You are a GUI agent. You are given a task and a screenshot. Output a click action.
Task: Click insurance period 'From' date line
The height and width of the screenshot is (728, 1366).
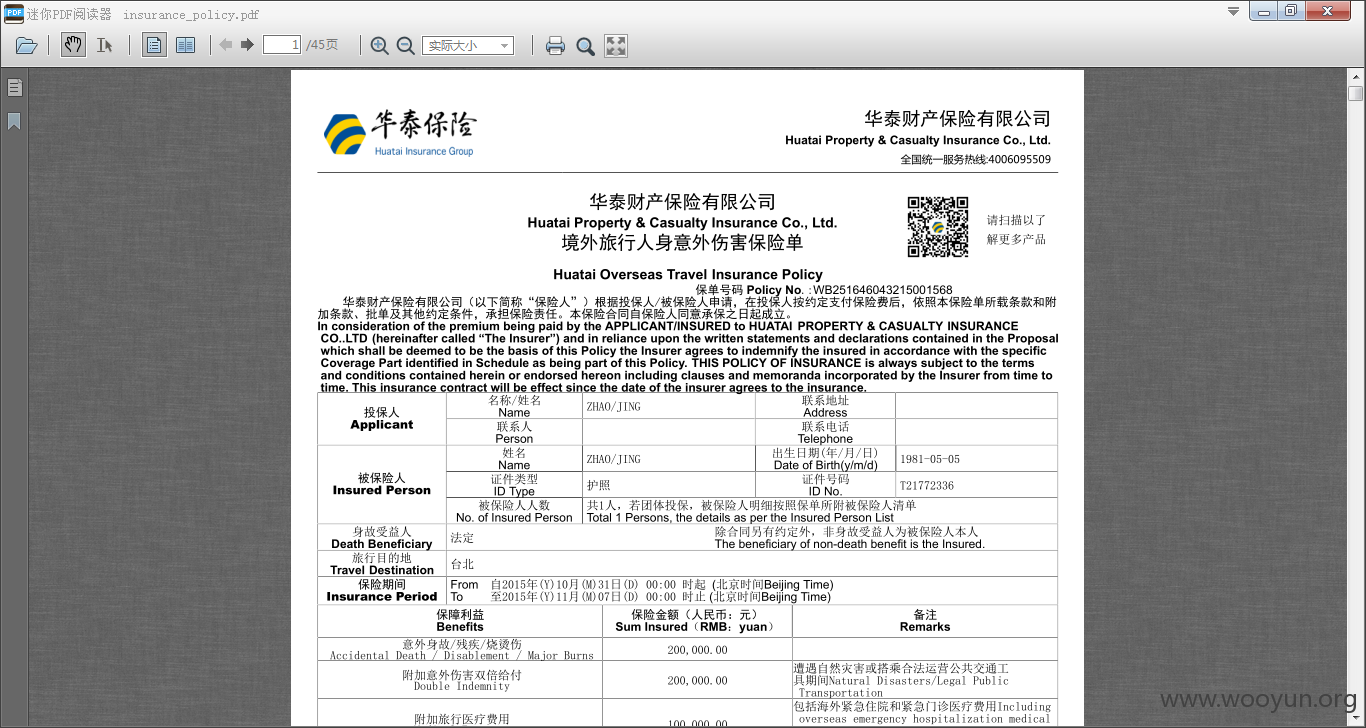point(641,584)
